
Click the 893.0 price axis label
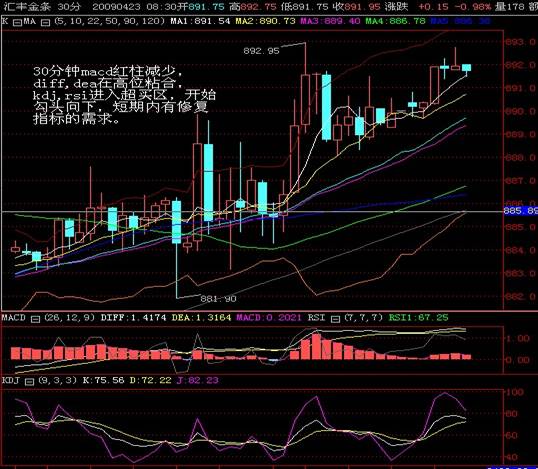coord(520,42)
